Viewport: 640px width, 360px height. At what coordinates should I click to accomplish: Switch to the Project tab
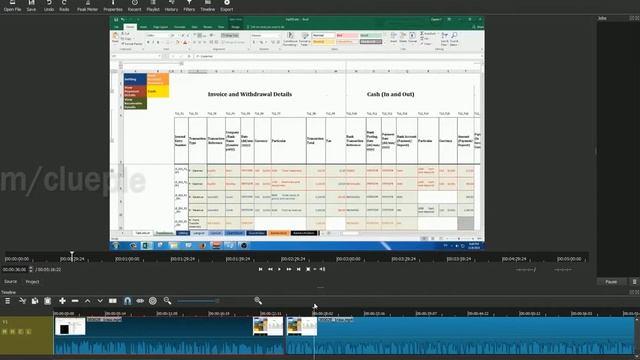[x=32, y=282]
